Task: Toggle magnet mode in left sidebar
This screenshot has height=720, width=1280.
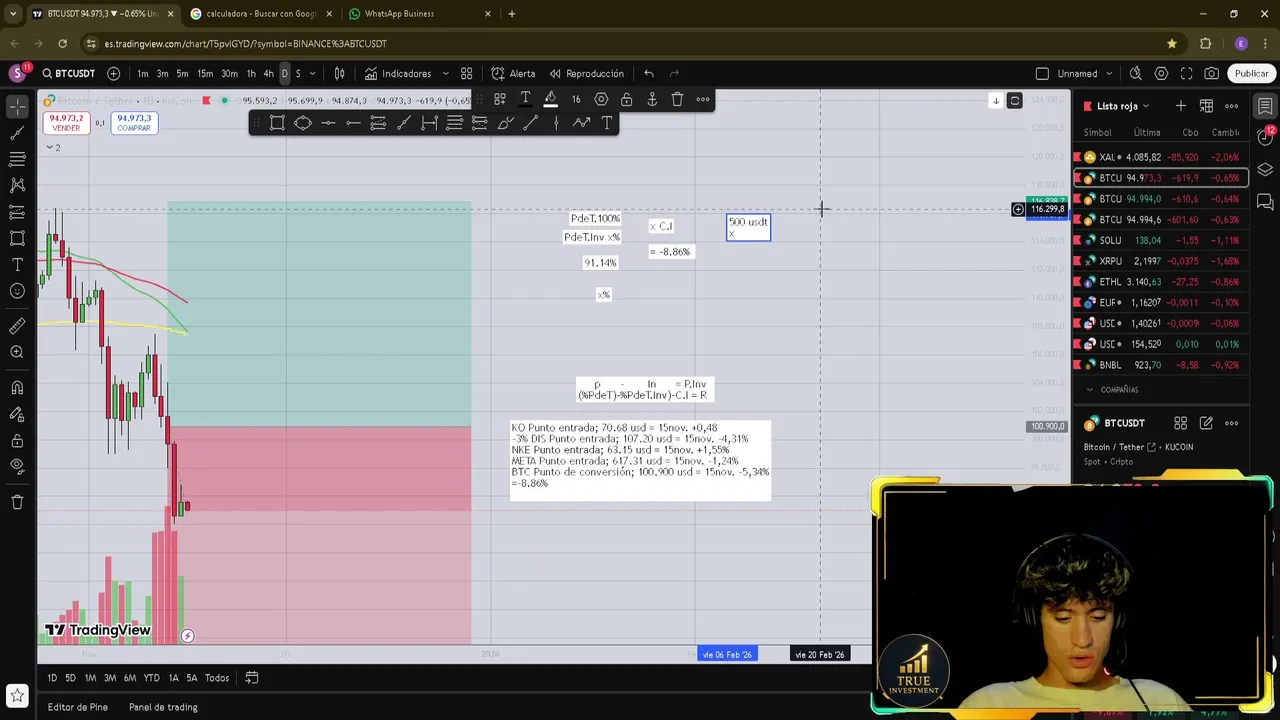Action: [17, 388]
